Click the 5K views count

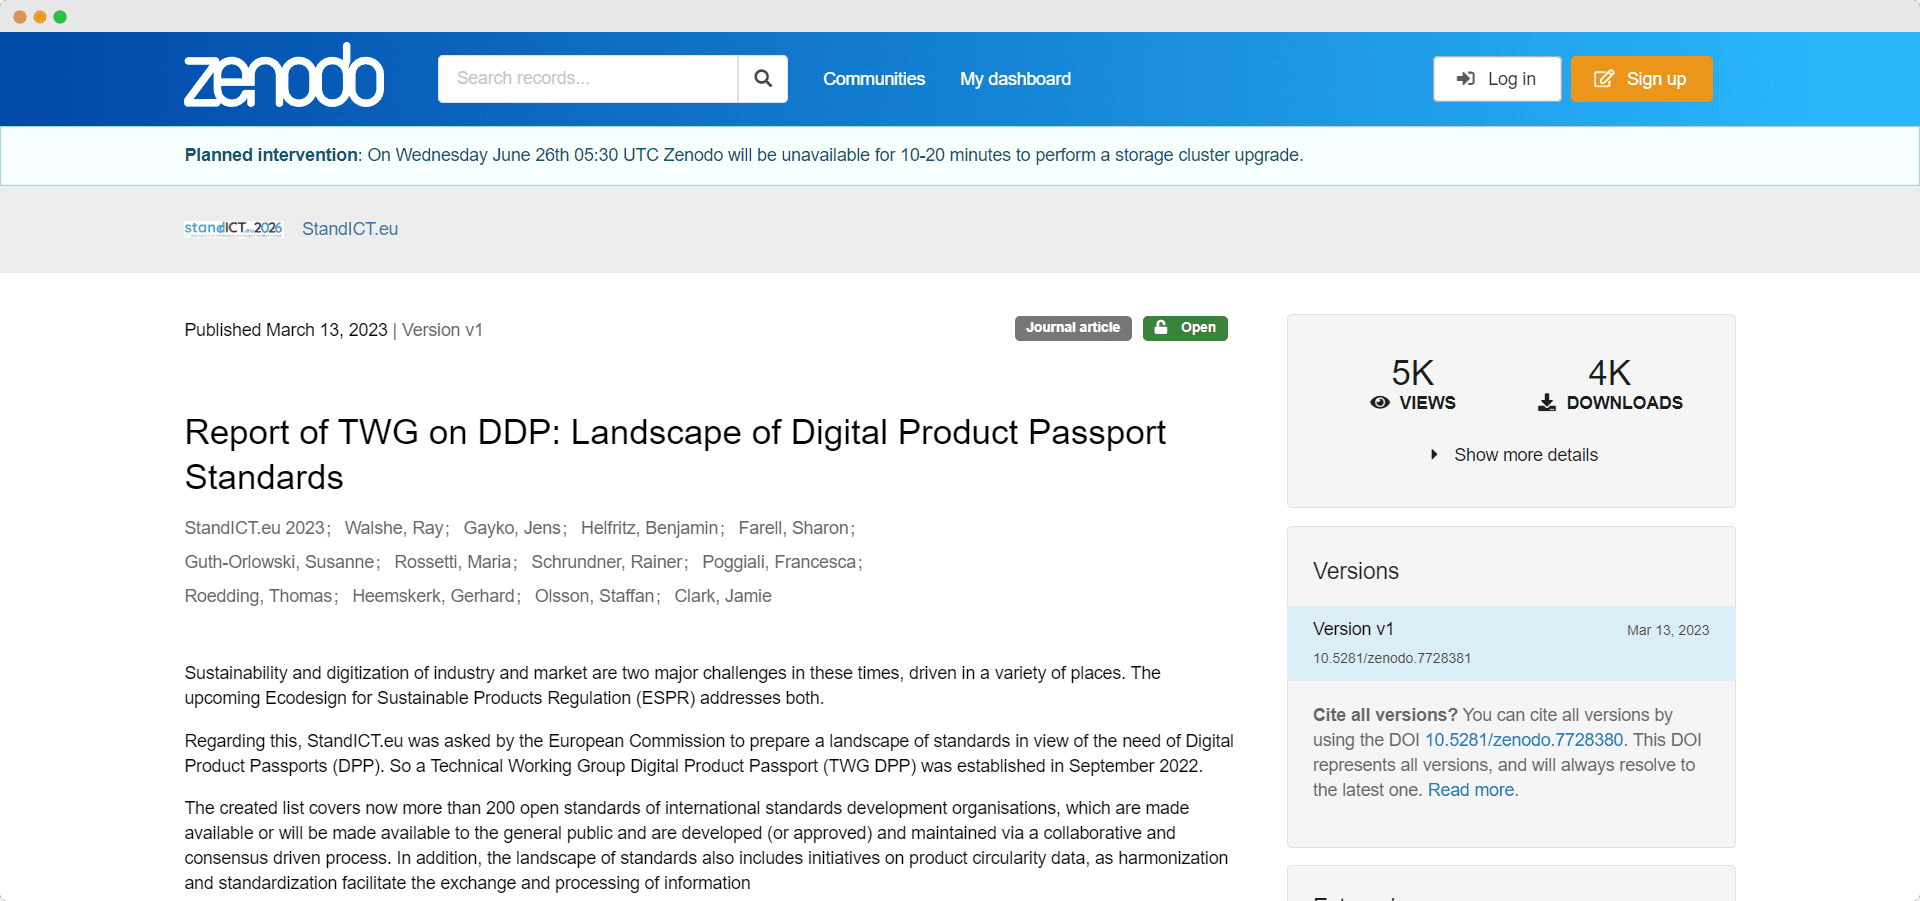pyautogui.click(x=1413, y=373)
